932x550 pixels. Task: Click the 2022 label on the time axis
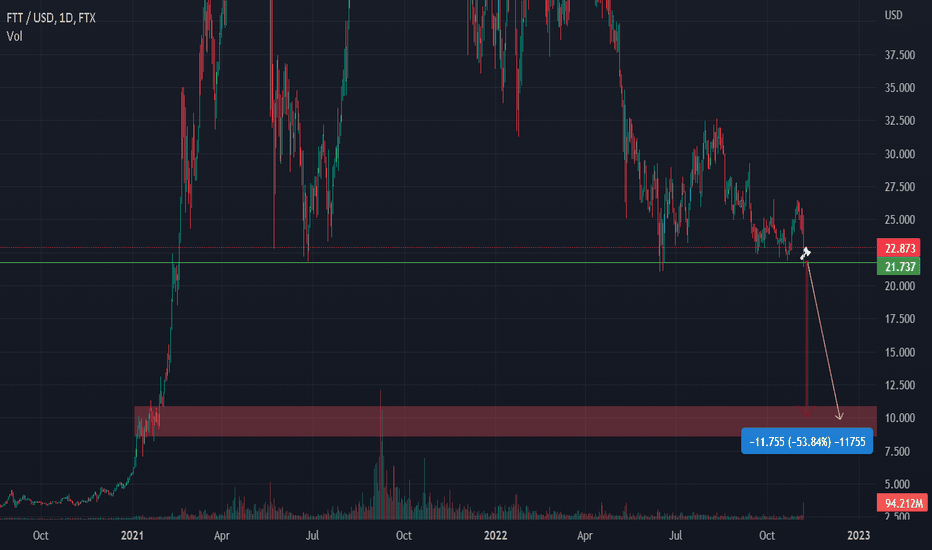(x=495, y=536)
